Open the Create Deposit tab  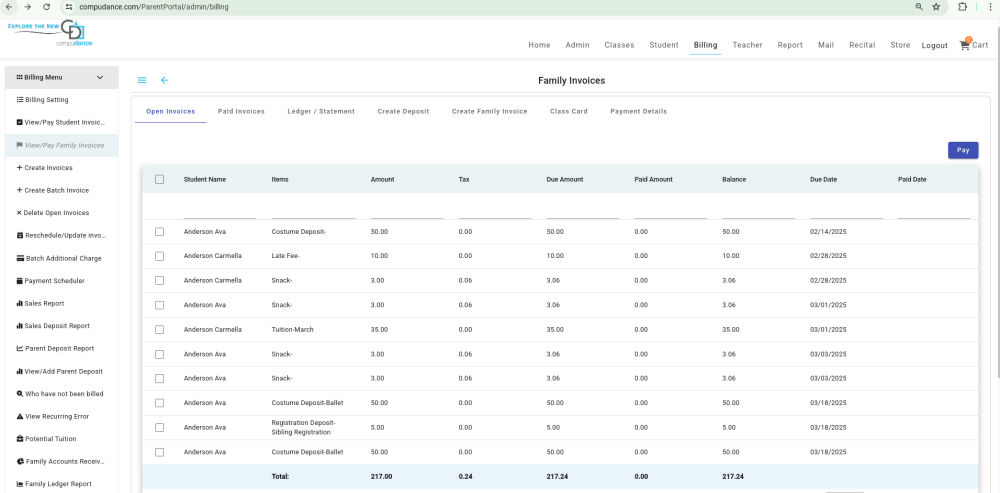point(403,112)
